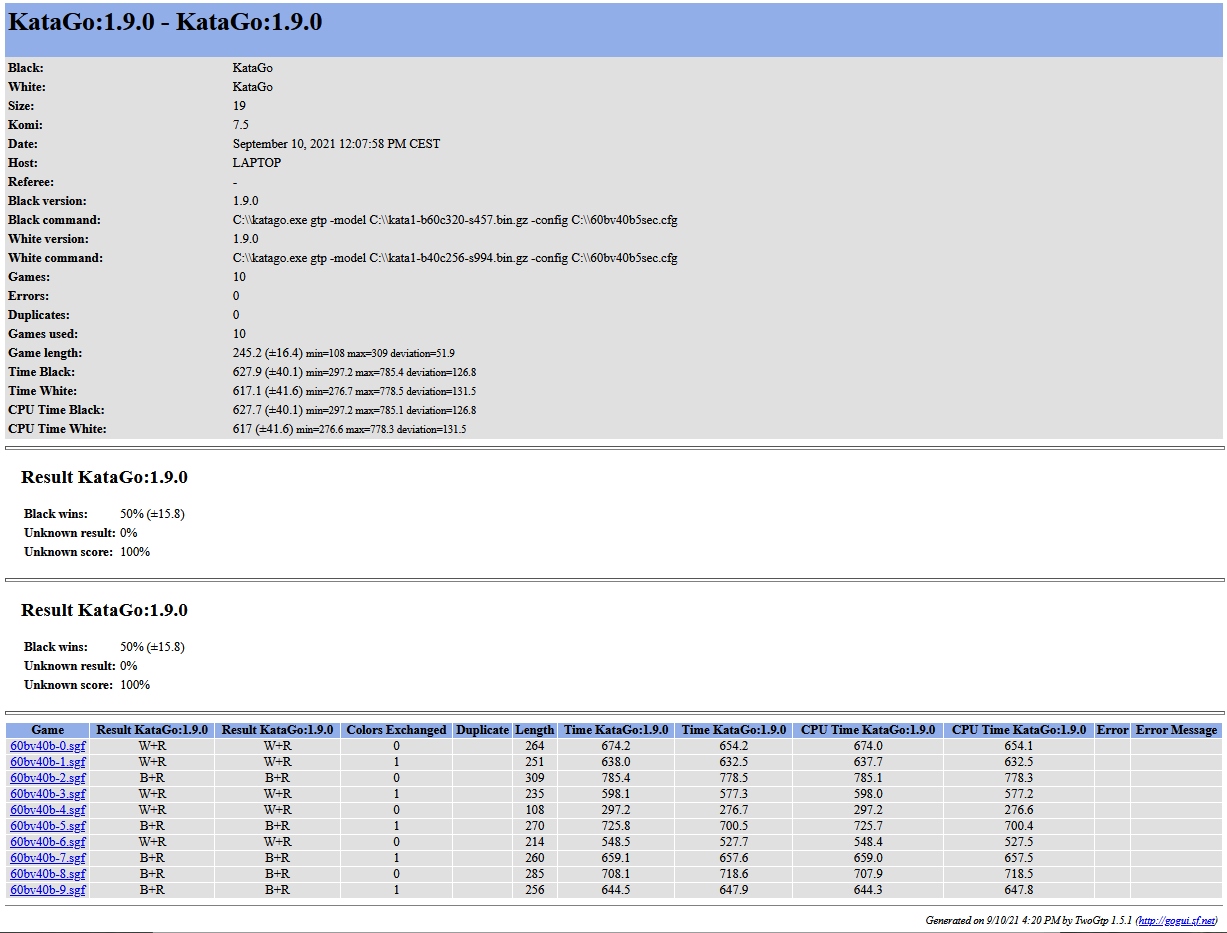The image size is (1227, 933).
Task: Click the Game column header
Action: click(x=48, y=730)
